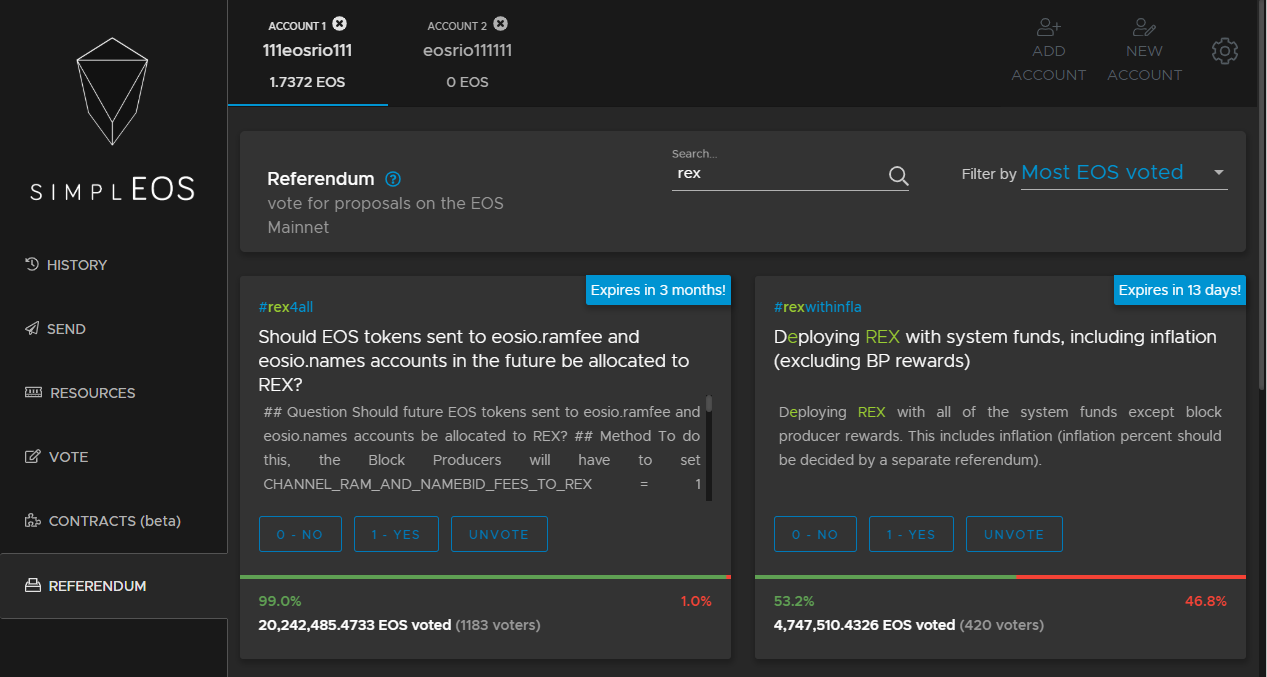The width and height of the screenshot is (1267, 677).
Task: Click the Referendum help question icon
Action: 393,180
